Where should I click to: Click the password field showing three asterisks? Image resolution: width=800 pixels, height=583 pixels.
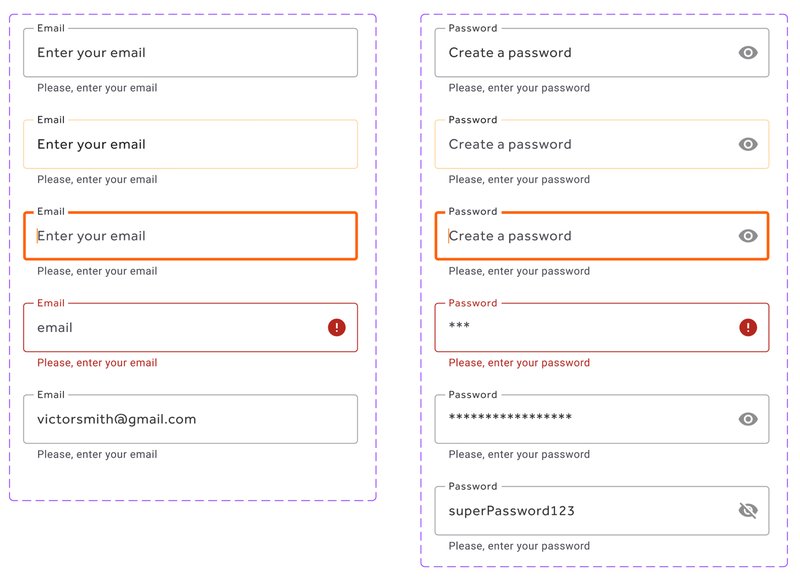click(602, 327)
